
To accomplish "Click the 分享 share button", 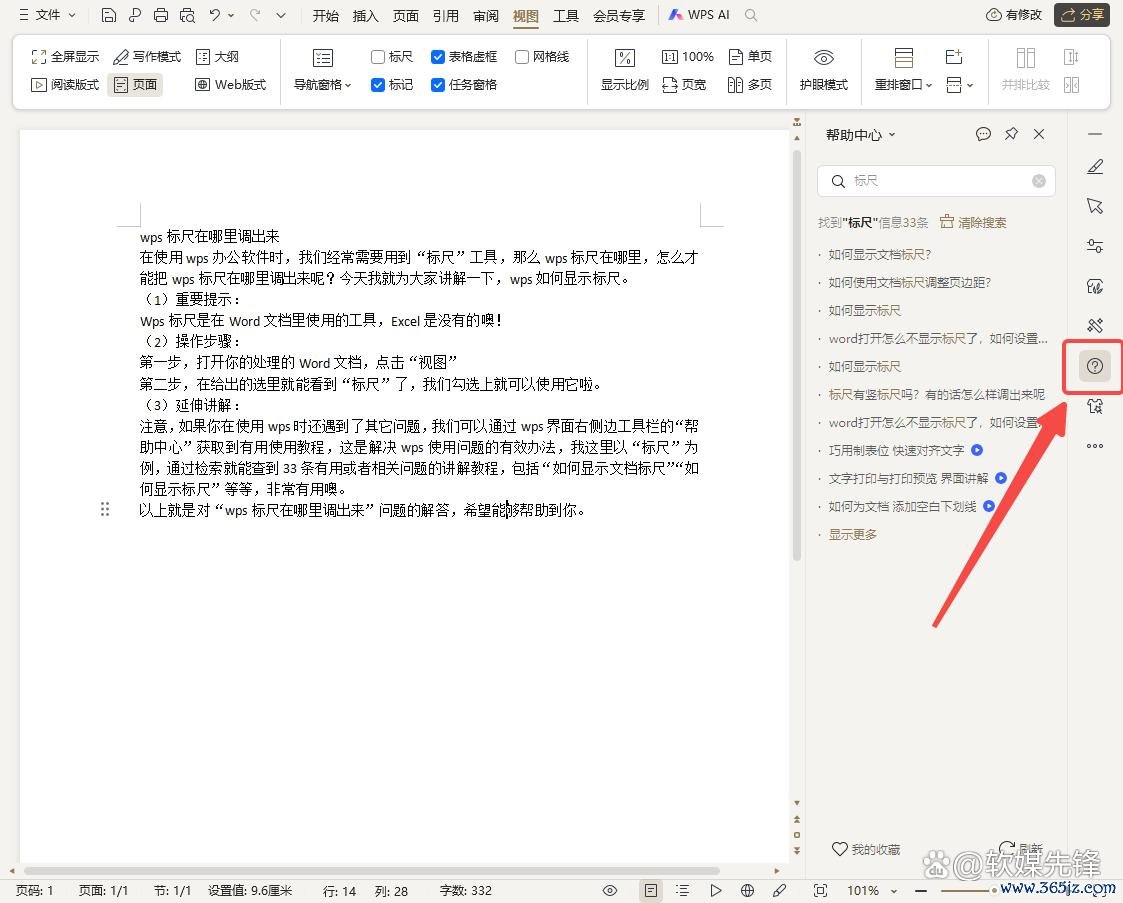I will tap(1082, 14).
